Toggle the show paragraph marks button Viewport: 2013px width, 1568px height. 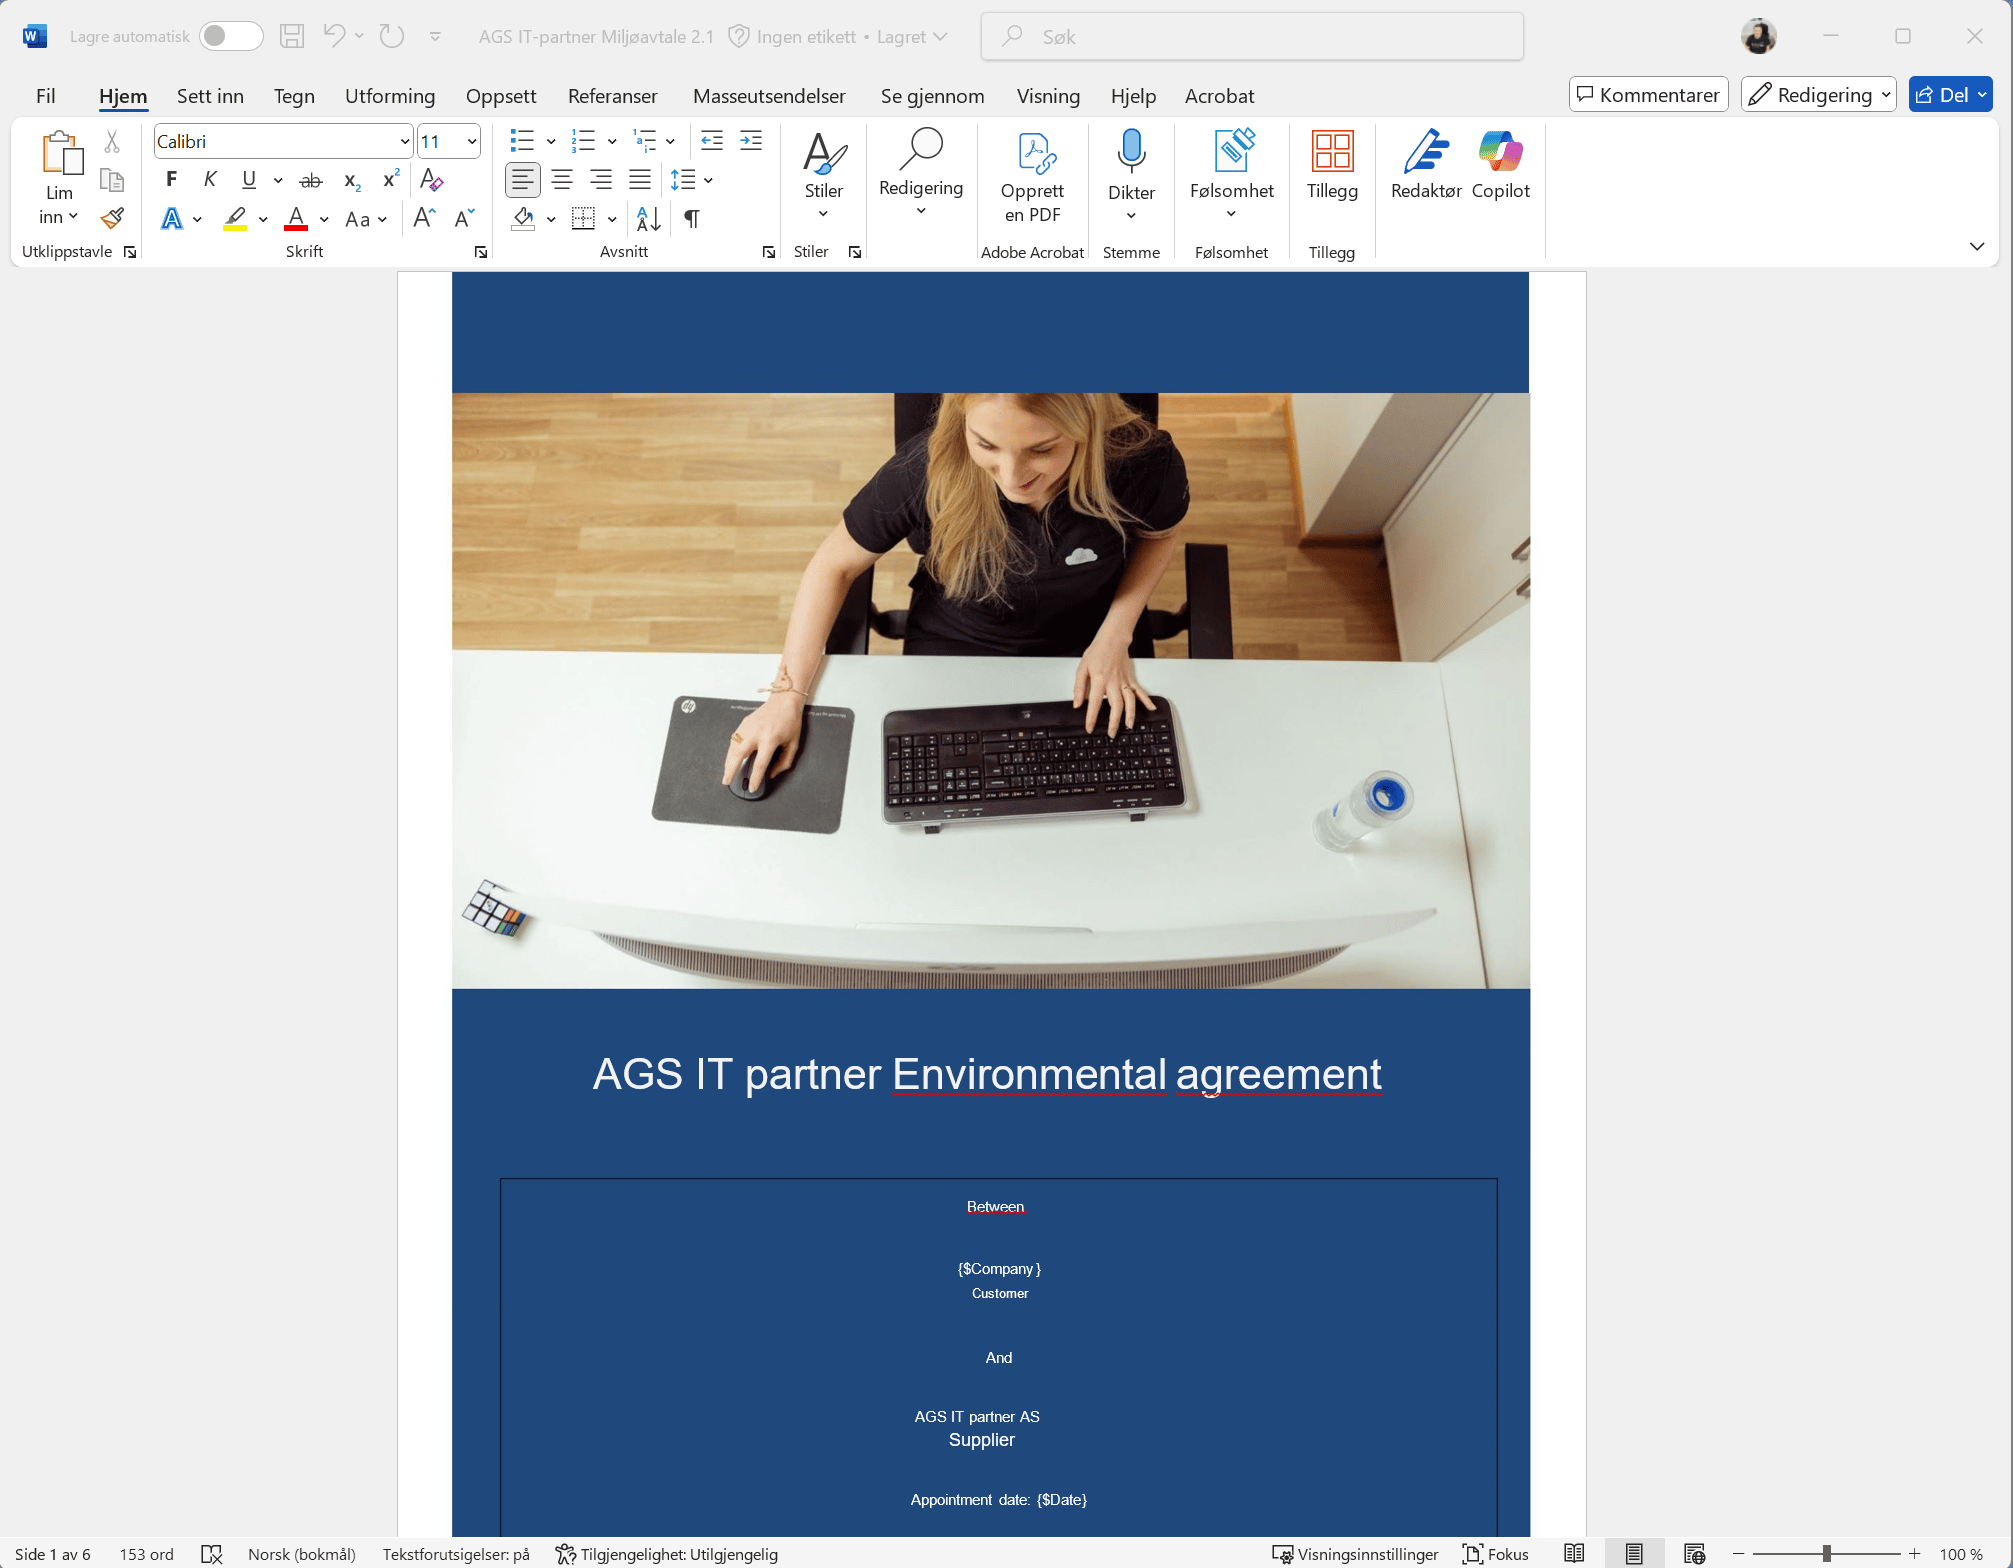coord(691,218)
